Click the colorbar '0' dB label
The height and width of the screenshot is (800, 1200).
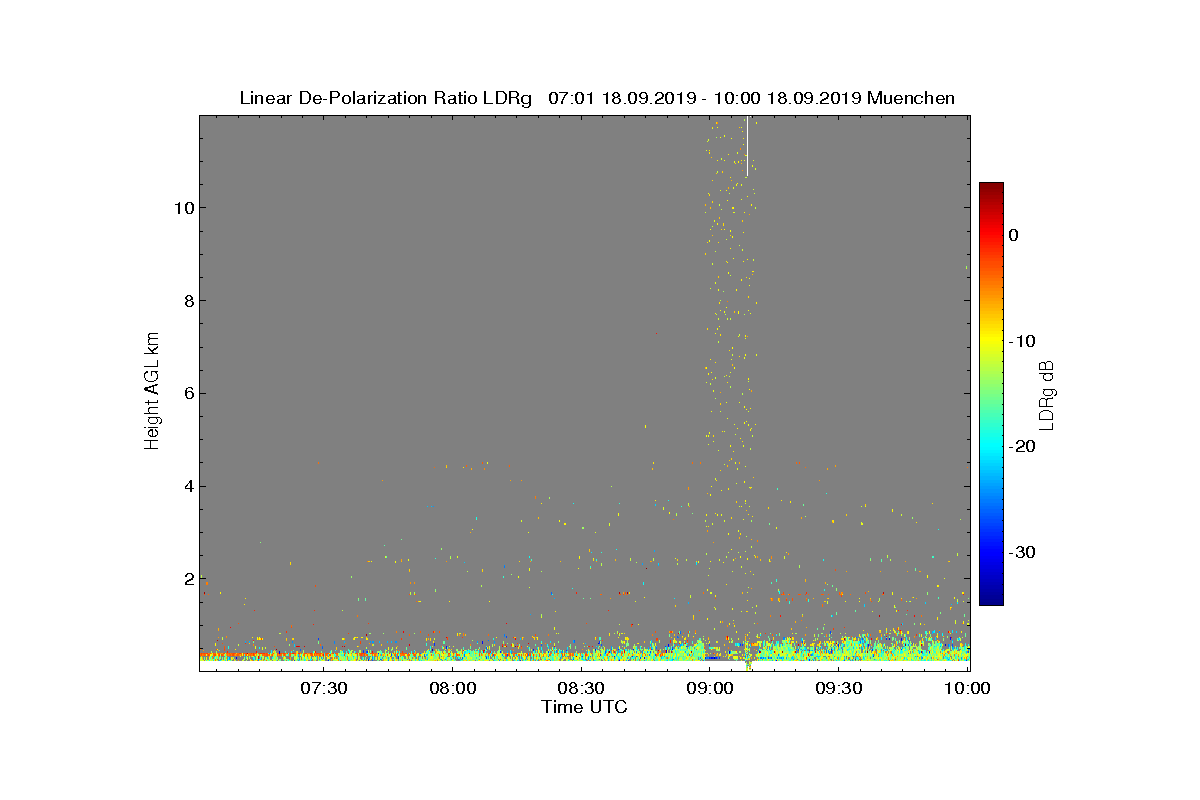pyautogui.click(x=1013, y=235)
